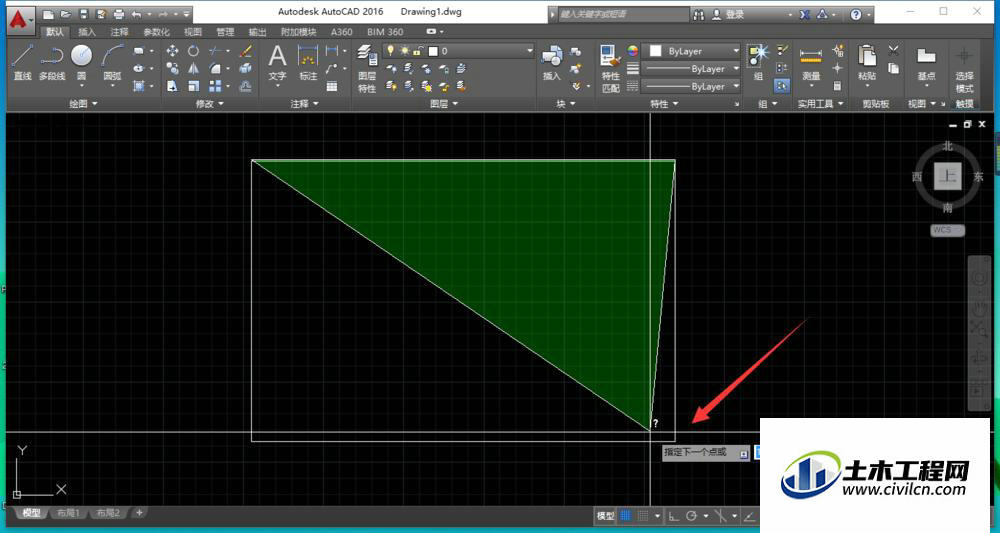Screen dimensions: 1000x533
Task: Switch to Layout1 (布局1) tab
Action: click(68, 513)
